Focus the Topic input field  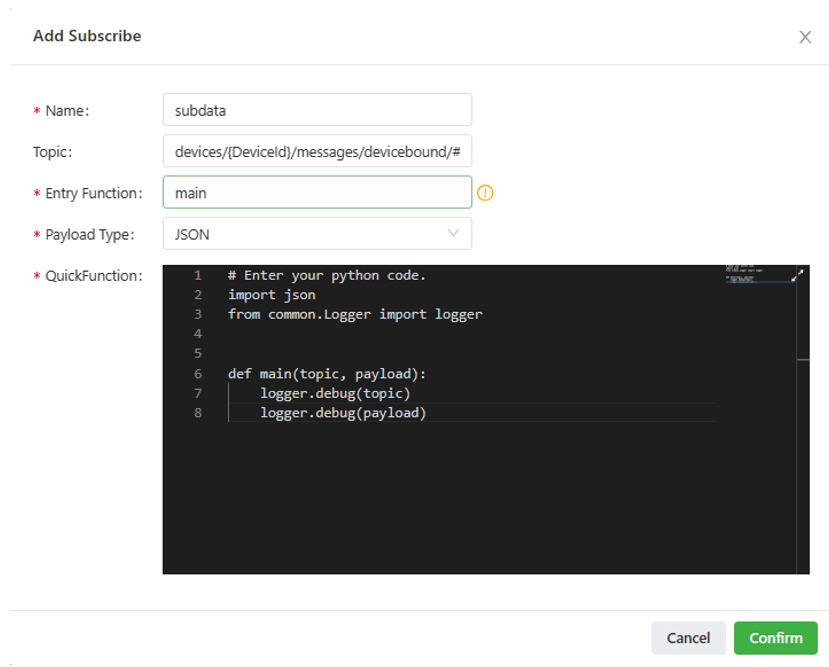coord(316,151)
